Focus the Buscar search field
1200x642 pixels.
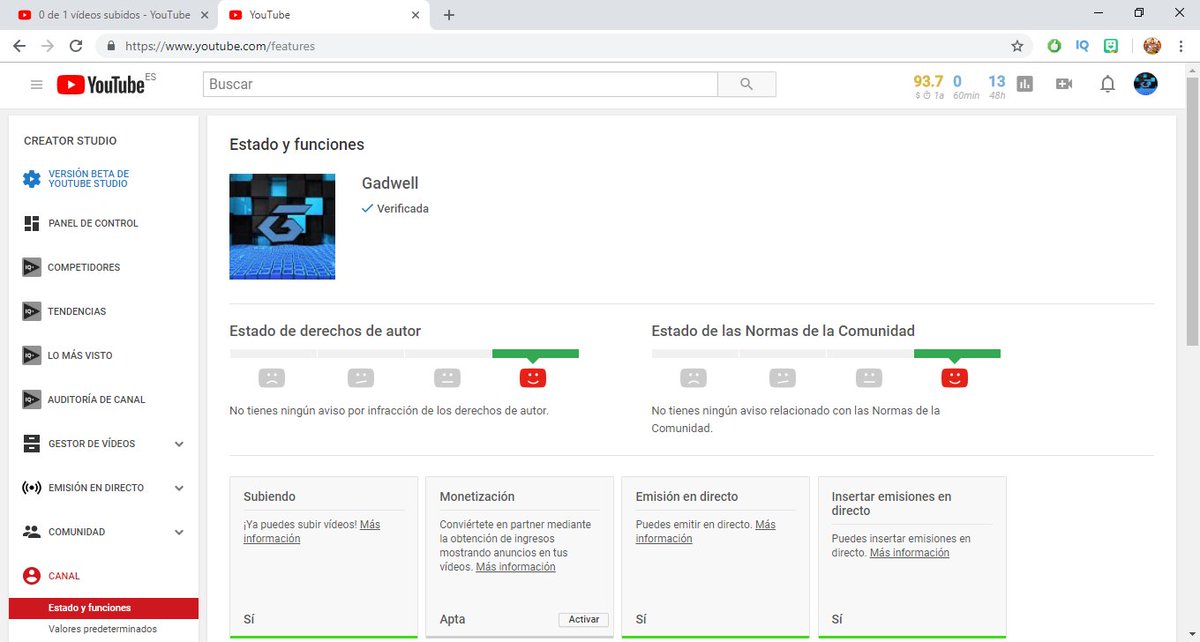(x=460, y=85)
